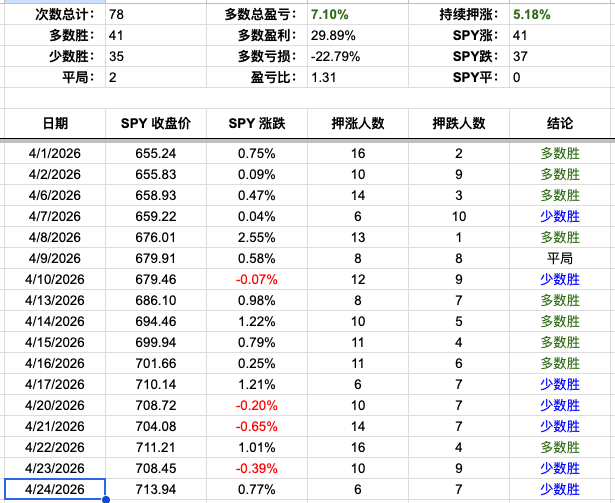Select 多数胜 result for 4/22/2026

point(560,447)
